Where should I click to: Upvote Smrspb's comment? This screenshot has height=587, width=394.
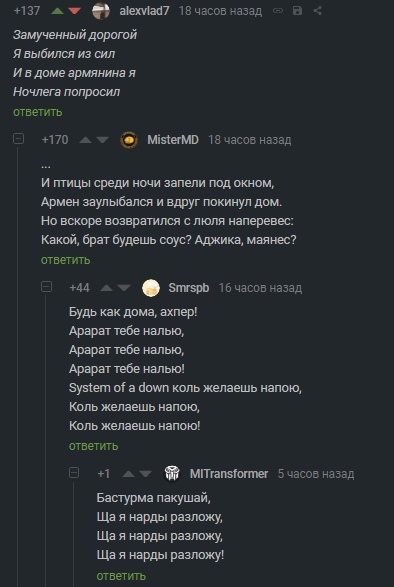(x=107, y=288)
